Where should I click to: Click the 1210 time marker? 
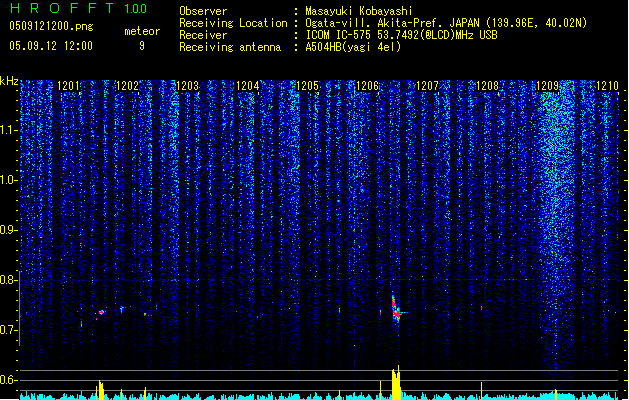point(607,86)
